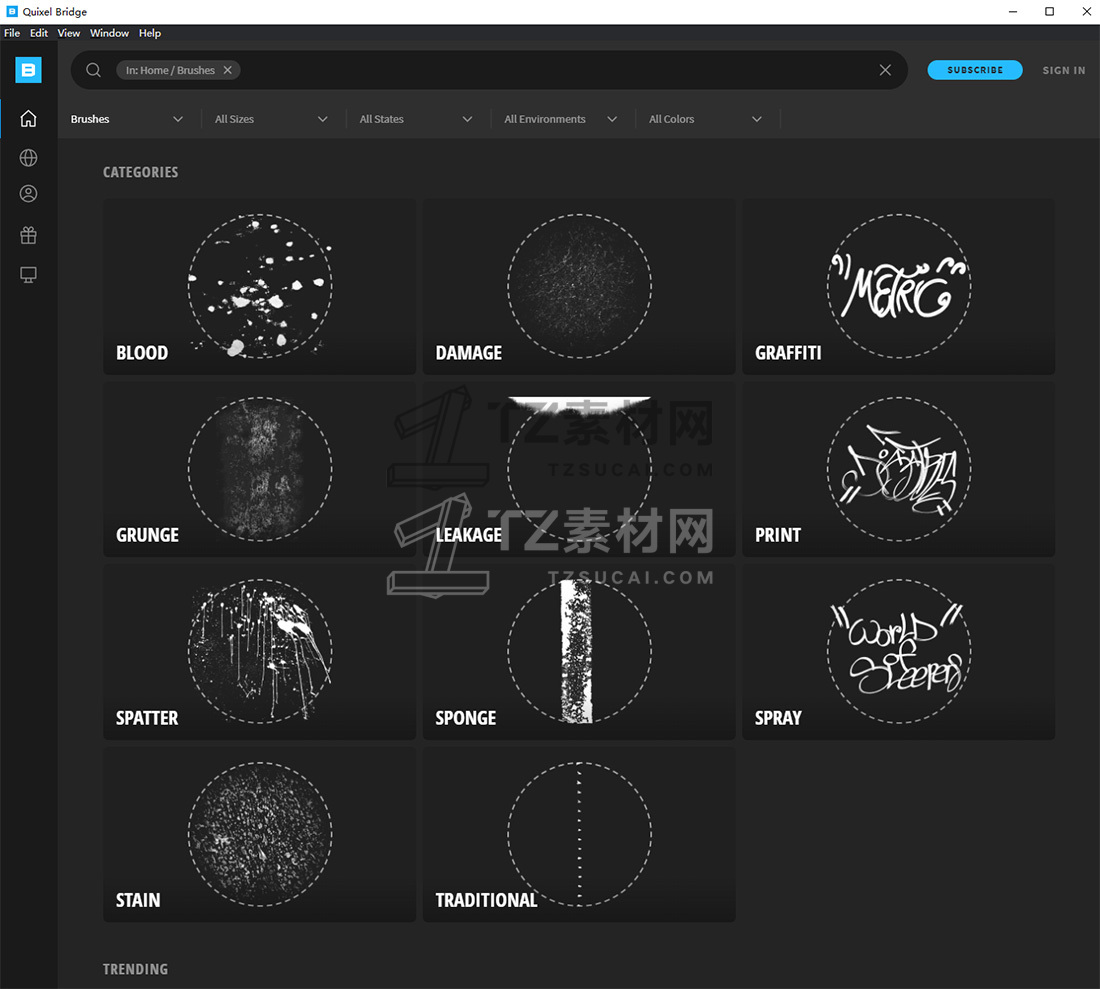Open the Stain brush category

coord(260,834)
